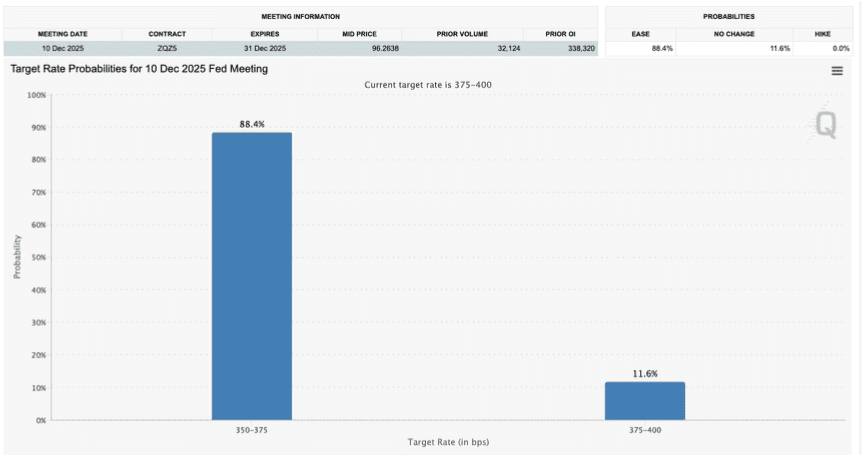
Task: Click the QuikStrike Q watermark logo
Action: click(x=825, y=124)
